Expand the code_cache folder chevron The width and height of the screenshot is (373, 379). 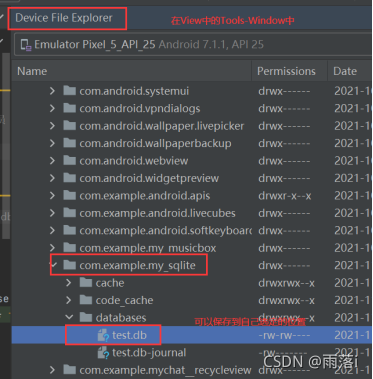(x=68, y=300)
